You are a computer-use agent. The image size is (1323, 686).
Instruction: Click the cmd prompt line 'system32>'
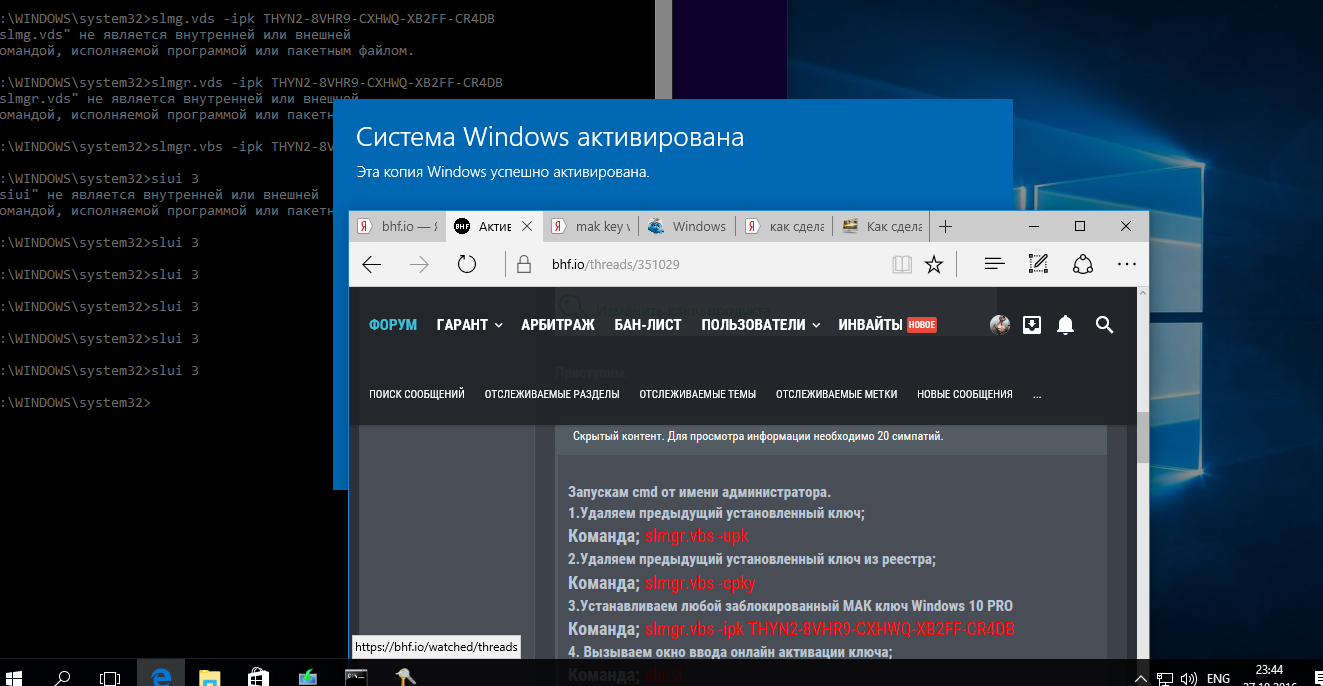pyautogui.click(x=75, y=402)
